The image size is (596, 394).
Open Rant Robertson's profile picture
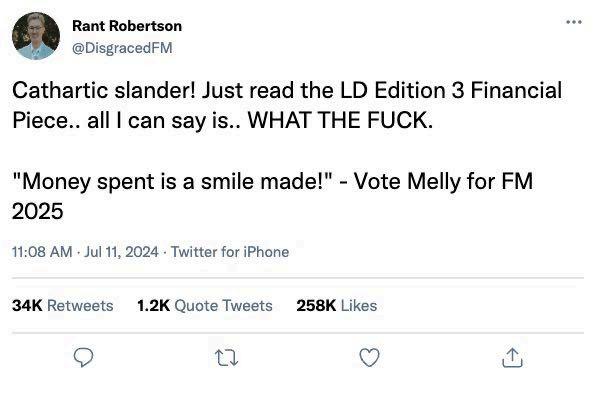coord(36,36)
